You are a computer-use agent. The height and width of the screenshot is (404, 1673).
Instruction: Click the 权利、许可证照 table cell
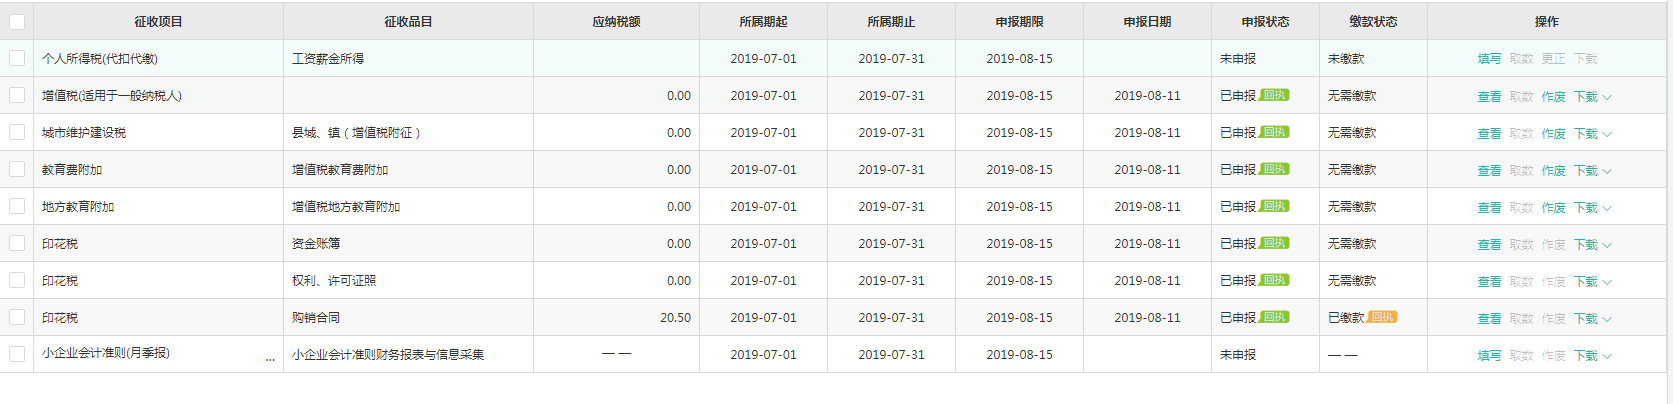pos(408,280)
